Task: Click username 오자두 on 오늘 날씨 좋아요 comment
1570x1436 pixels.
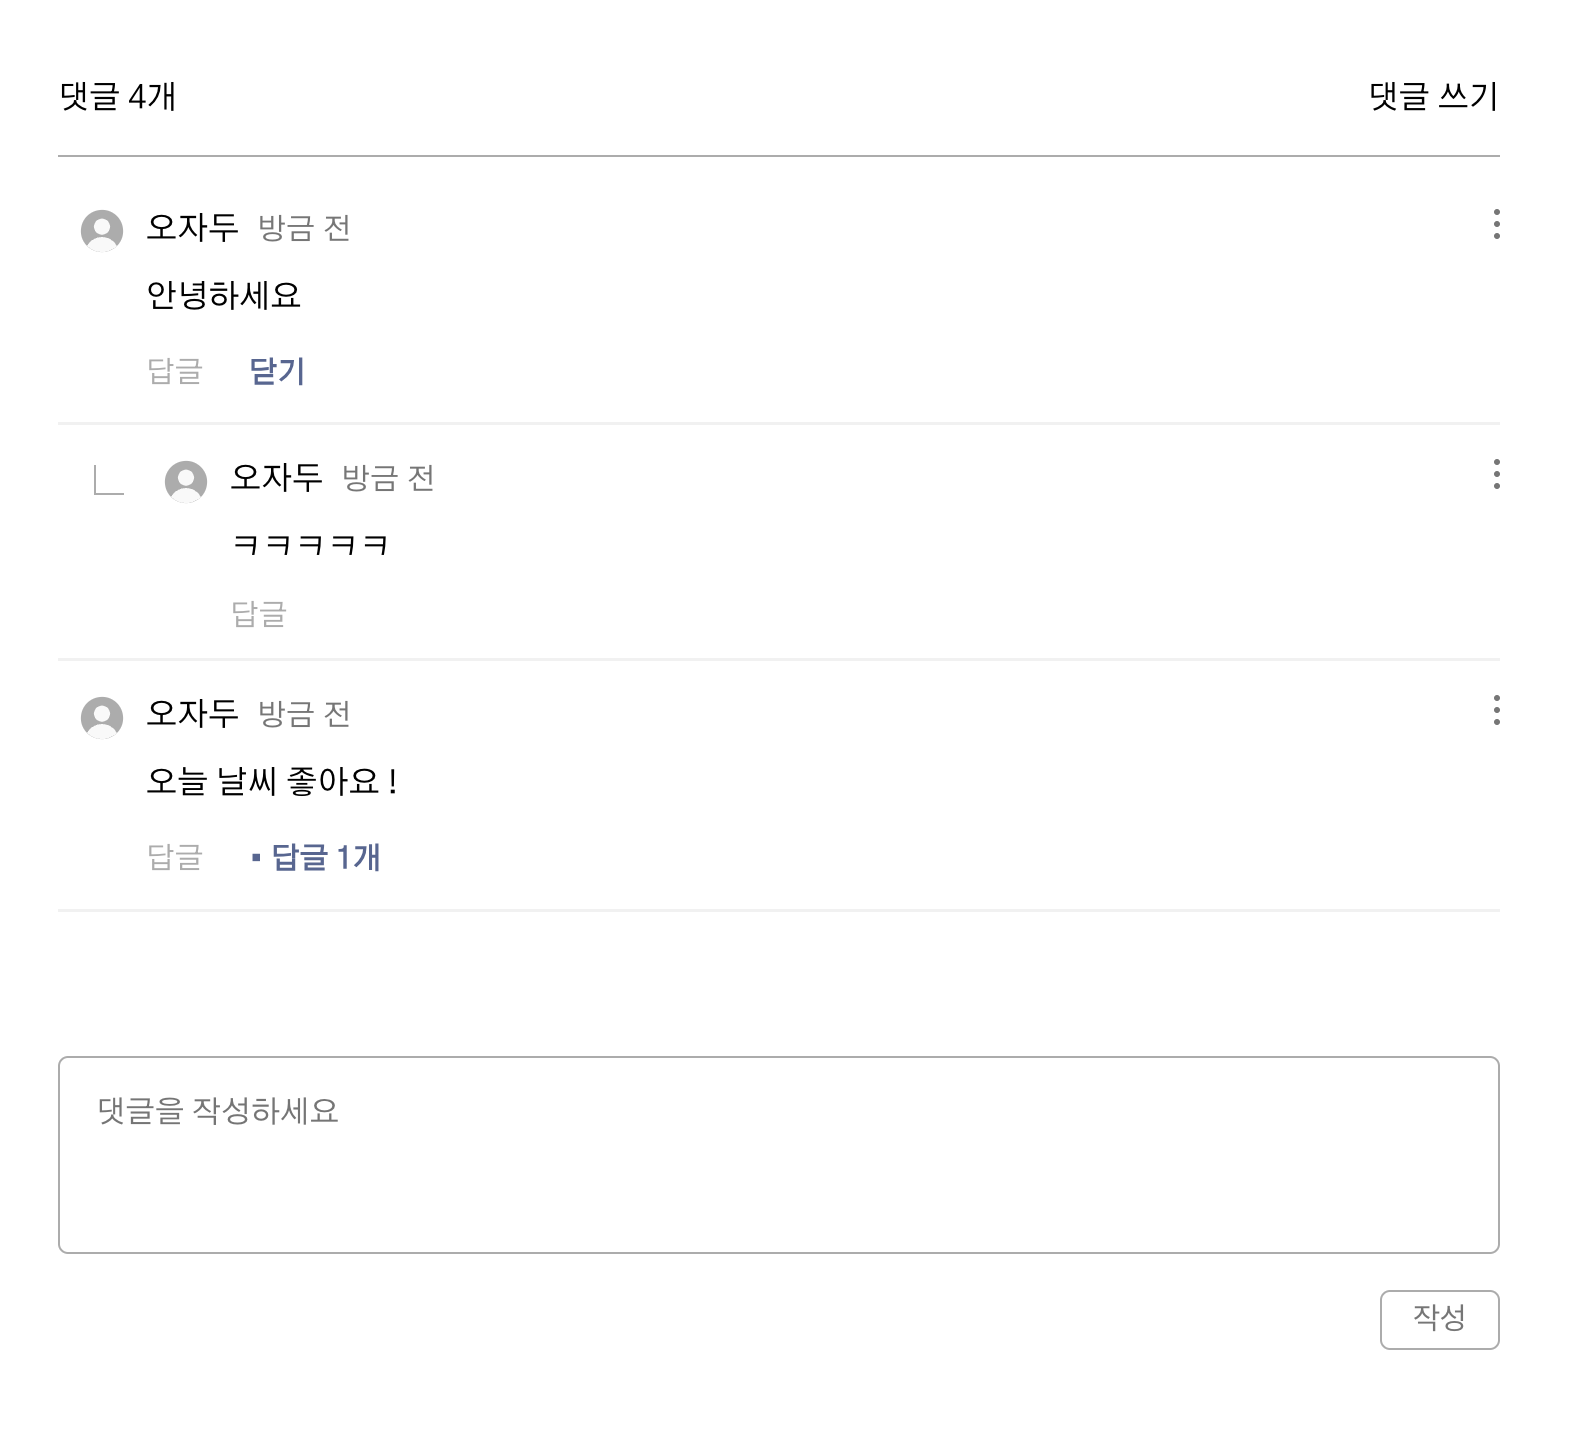Action: tap(192, 713)
